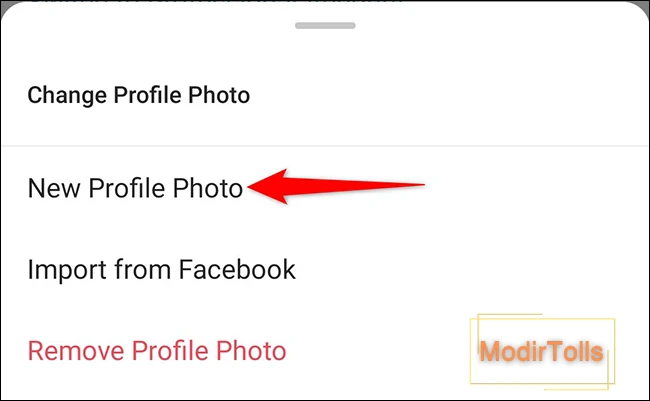
Task: Click the ModirTolls watermark logo
Action: (542, 352)
